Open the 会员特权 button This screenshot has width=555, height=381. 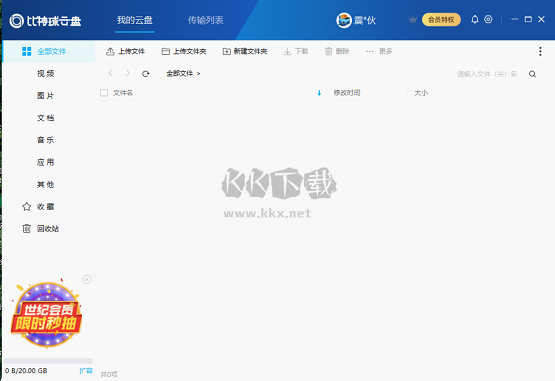click(x=441, y=19)
